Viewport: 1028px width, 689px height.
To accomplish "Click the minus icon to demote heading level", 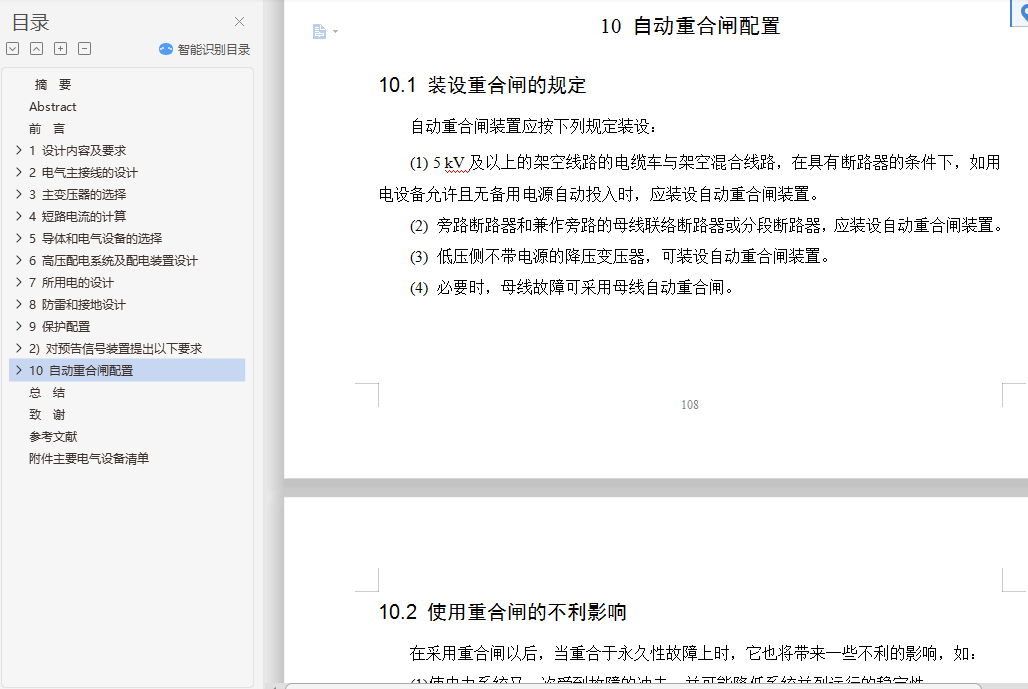I will 85,49.
